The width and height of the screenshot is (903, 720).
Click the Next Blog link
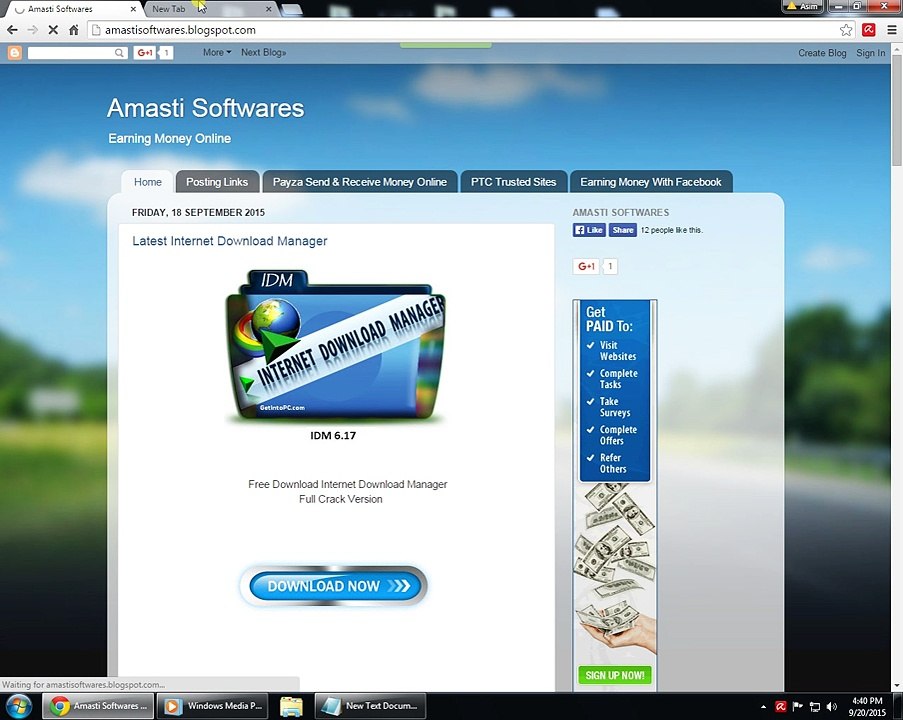click(263, 52)
